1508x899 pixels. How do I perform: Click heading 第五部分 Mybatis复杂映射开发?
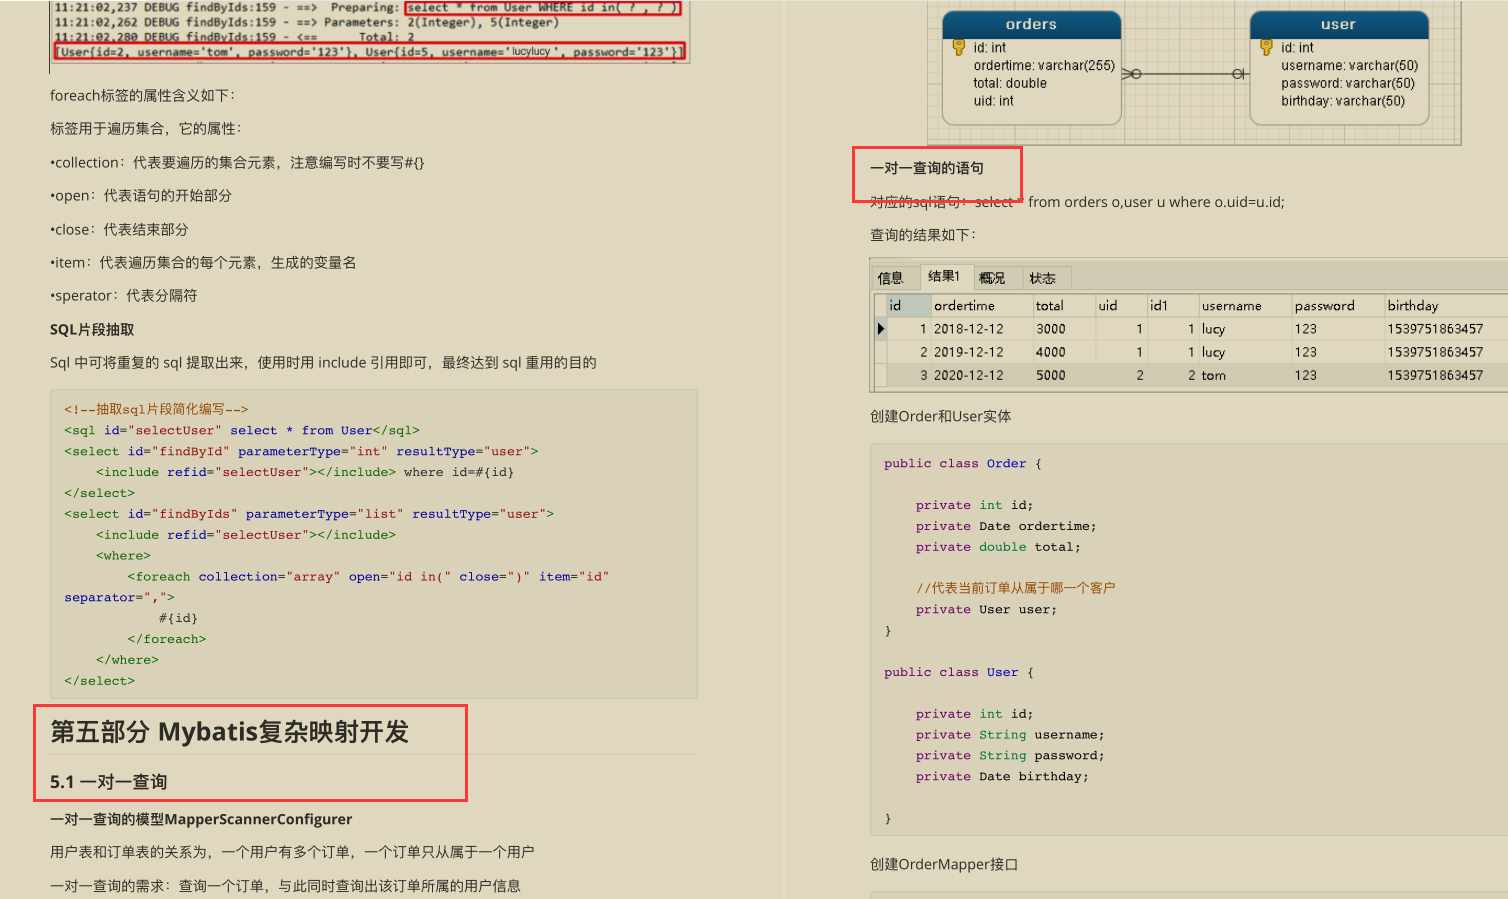pyautogui.click(x=230, y=732)
